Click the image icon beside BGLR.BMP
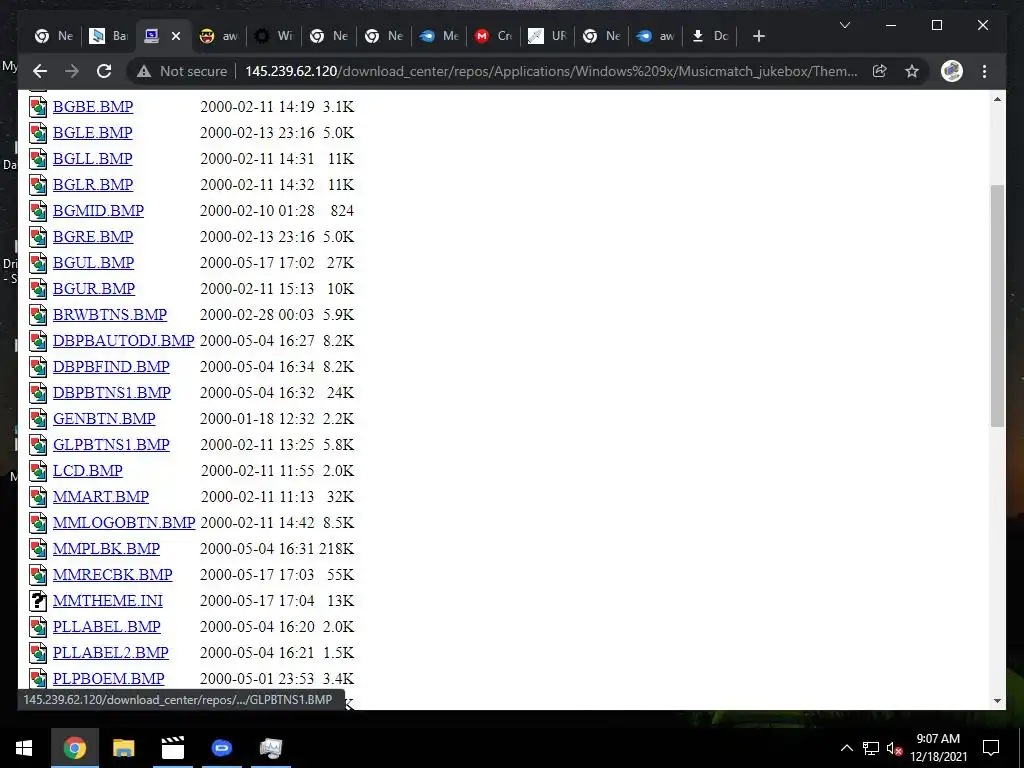 38,185
